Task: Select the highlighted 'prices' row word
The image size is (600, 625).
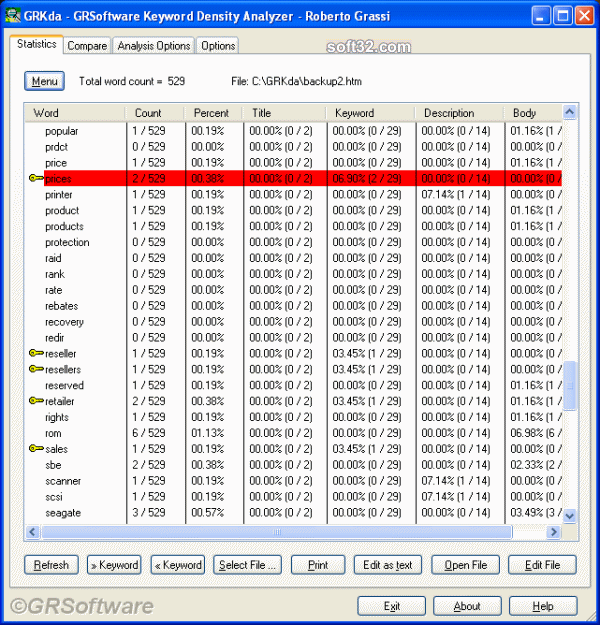Action: coord(58,179)
